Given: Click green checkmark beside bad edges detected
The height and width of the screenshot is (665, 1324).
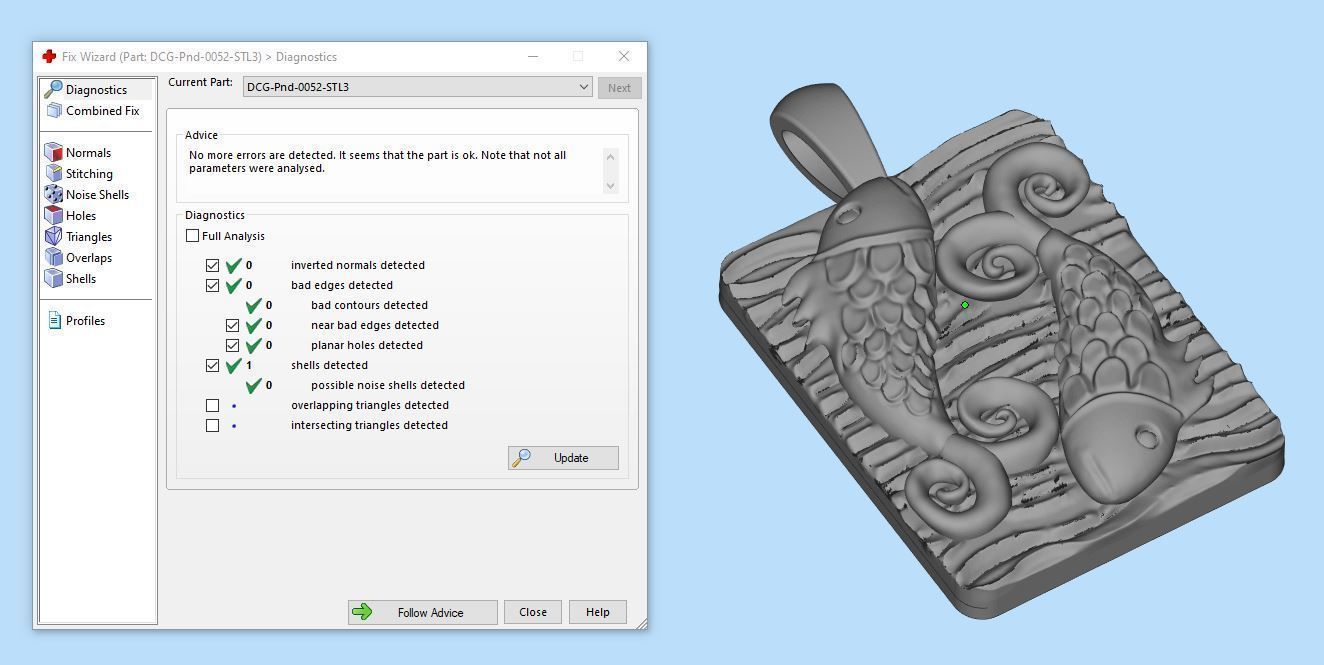Looking at the screenshot, I should [234, 285].
